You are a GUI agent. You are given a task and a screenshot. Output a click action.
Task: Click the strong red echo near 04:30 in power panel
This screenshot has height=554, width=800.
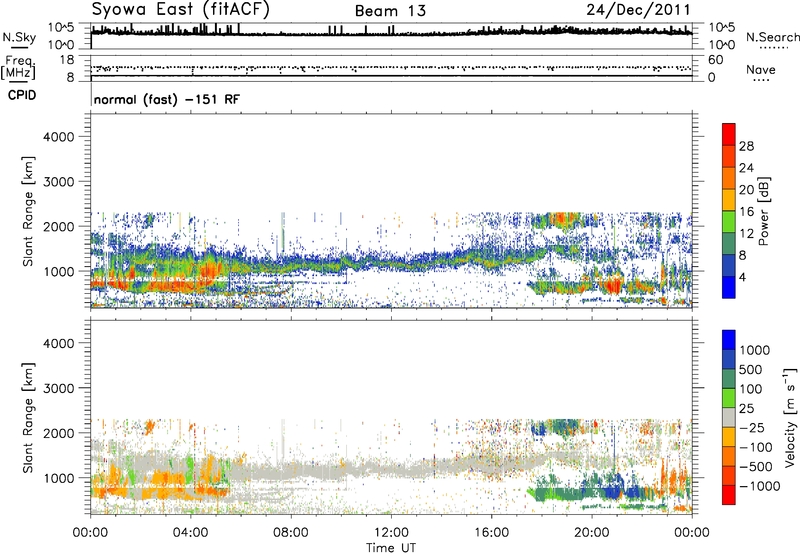tap(209, 273)
